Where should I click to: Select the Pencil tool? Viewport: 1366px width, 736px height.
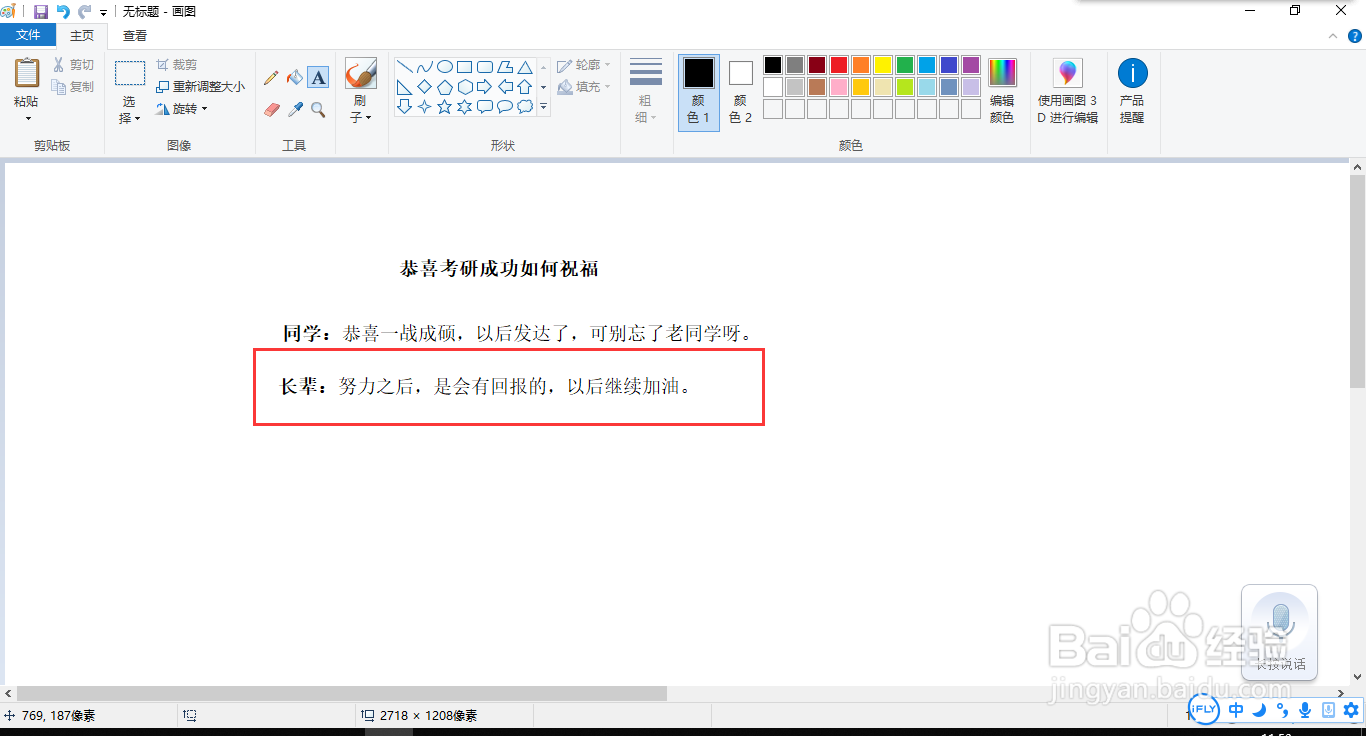(270, 76)
